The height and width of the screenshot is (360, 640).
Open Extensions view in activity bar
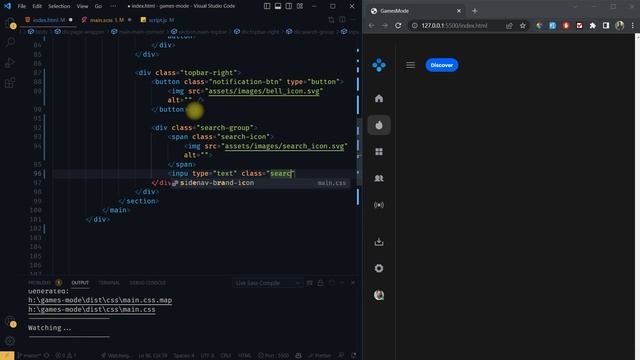(10, 83)
